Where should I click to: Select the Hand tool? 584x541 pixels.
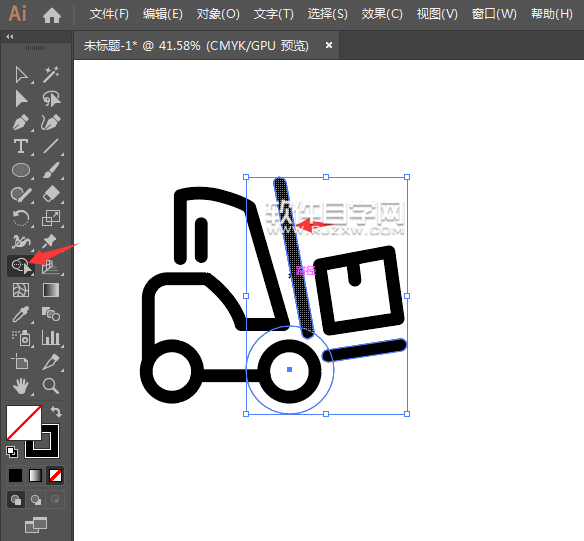pos(21,386)
